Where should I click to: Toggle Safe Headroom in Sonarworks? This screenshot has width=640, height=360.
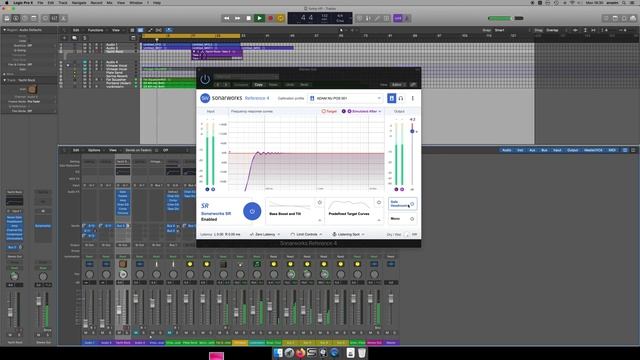402,204
